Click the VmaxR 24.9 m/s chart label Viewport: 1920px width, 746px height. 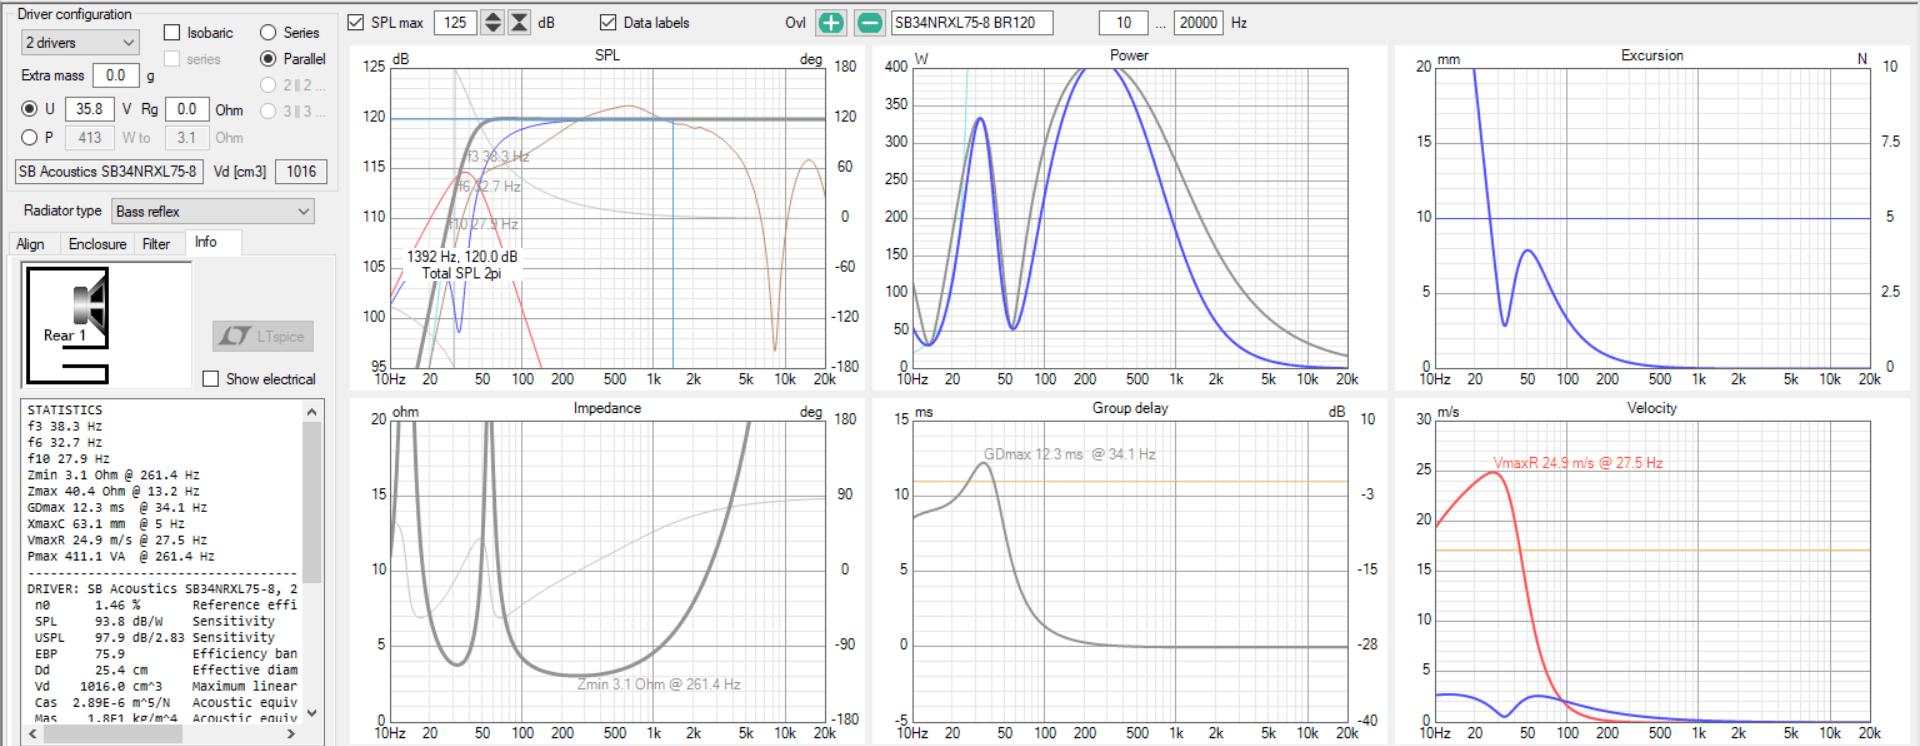(1578, 463)
